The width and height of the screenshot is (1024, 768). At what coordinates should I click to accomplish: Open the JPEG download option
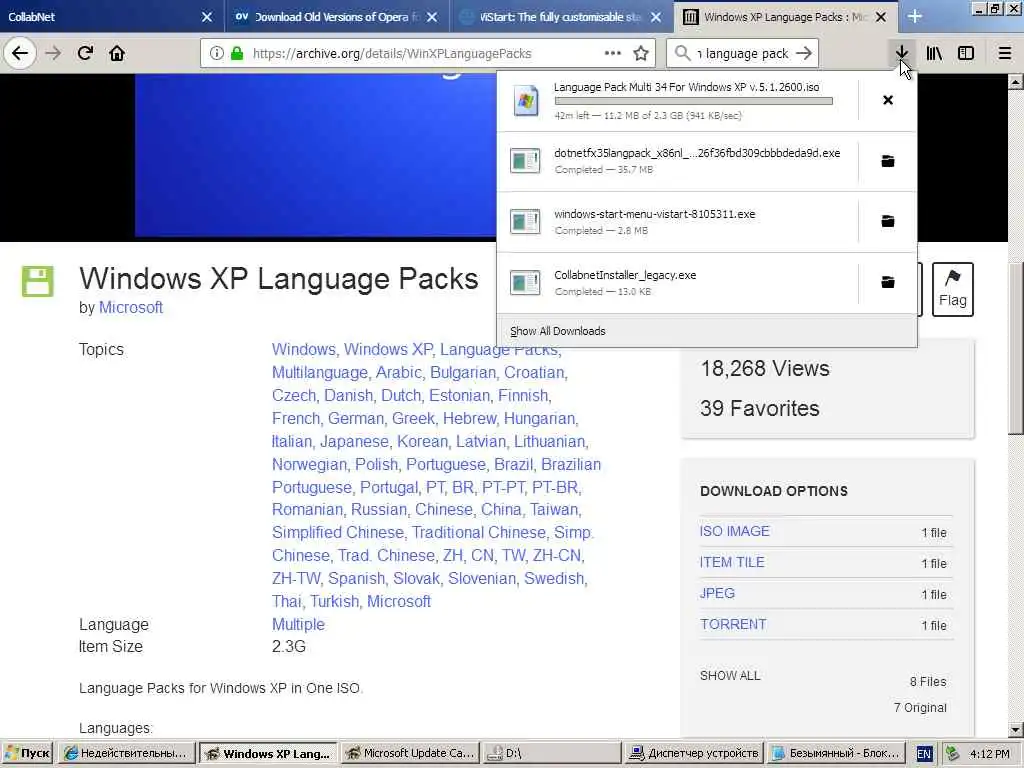point(717,593)
